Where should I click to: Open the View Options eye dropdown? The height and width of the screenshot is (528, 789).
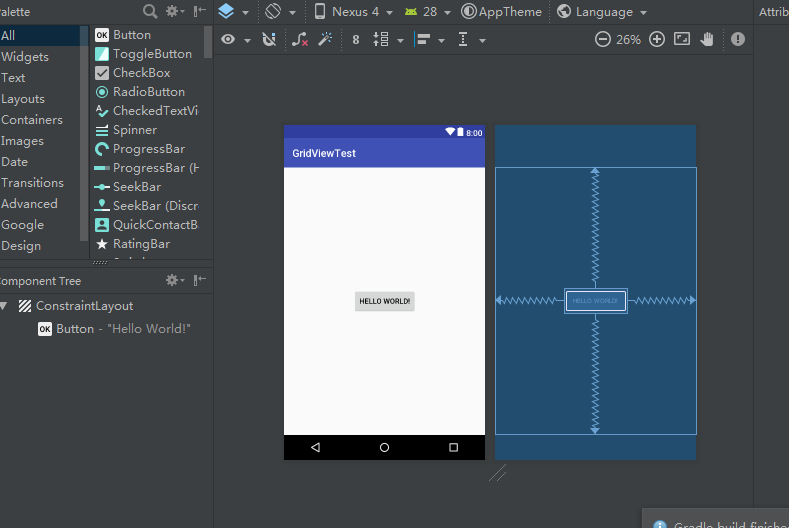pos(235,40)
